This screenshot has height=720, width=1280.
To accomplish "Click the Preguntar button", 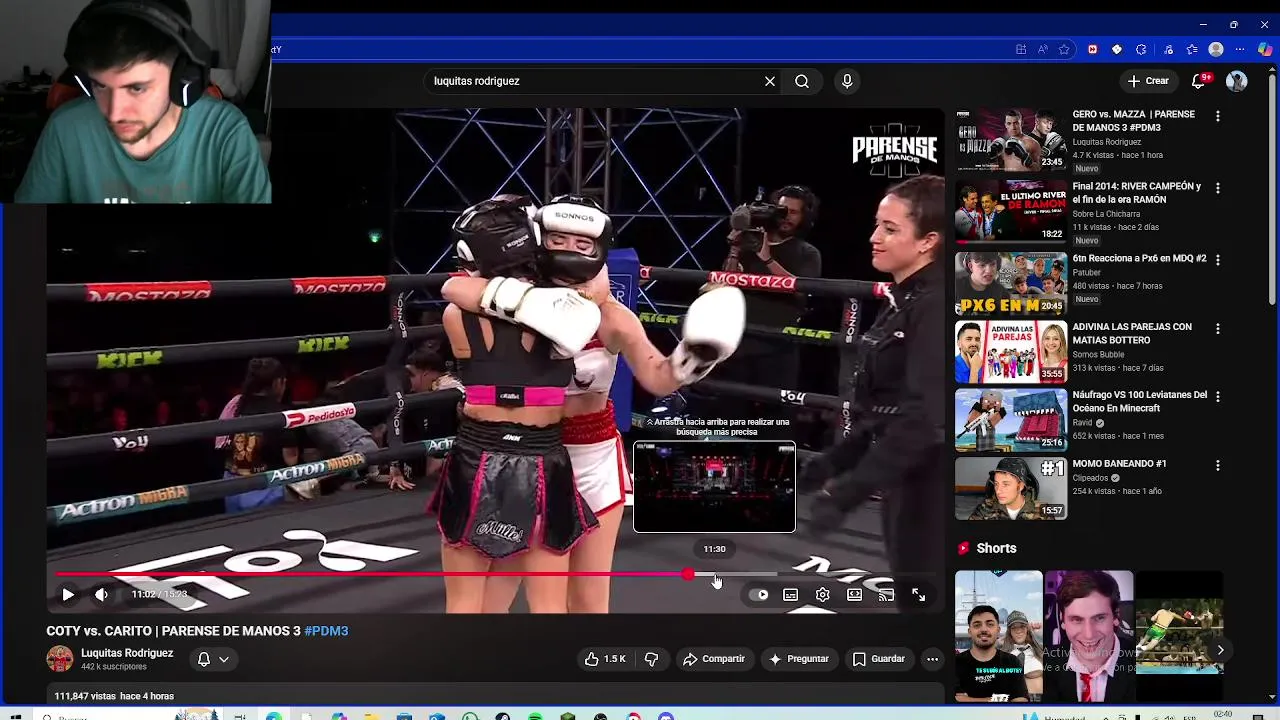I will click(798, 659).
